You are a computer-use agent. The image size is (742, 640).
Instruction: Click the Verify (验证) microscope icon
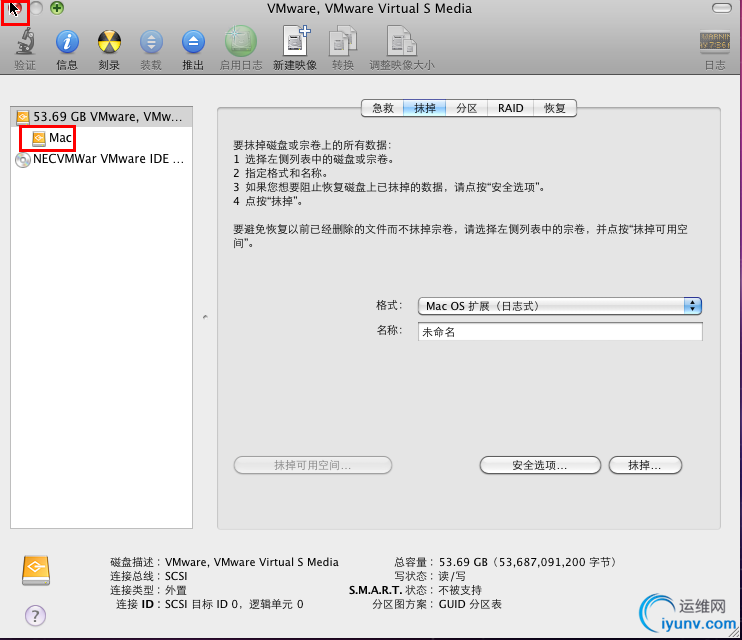(x=25, y=41)
